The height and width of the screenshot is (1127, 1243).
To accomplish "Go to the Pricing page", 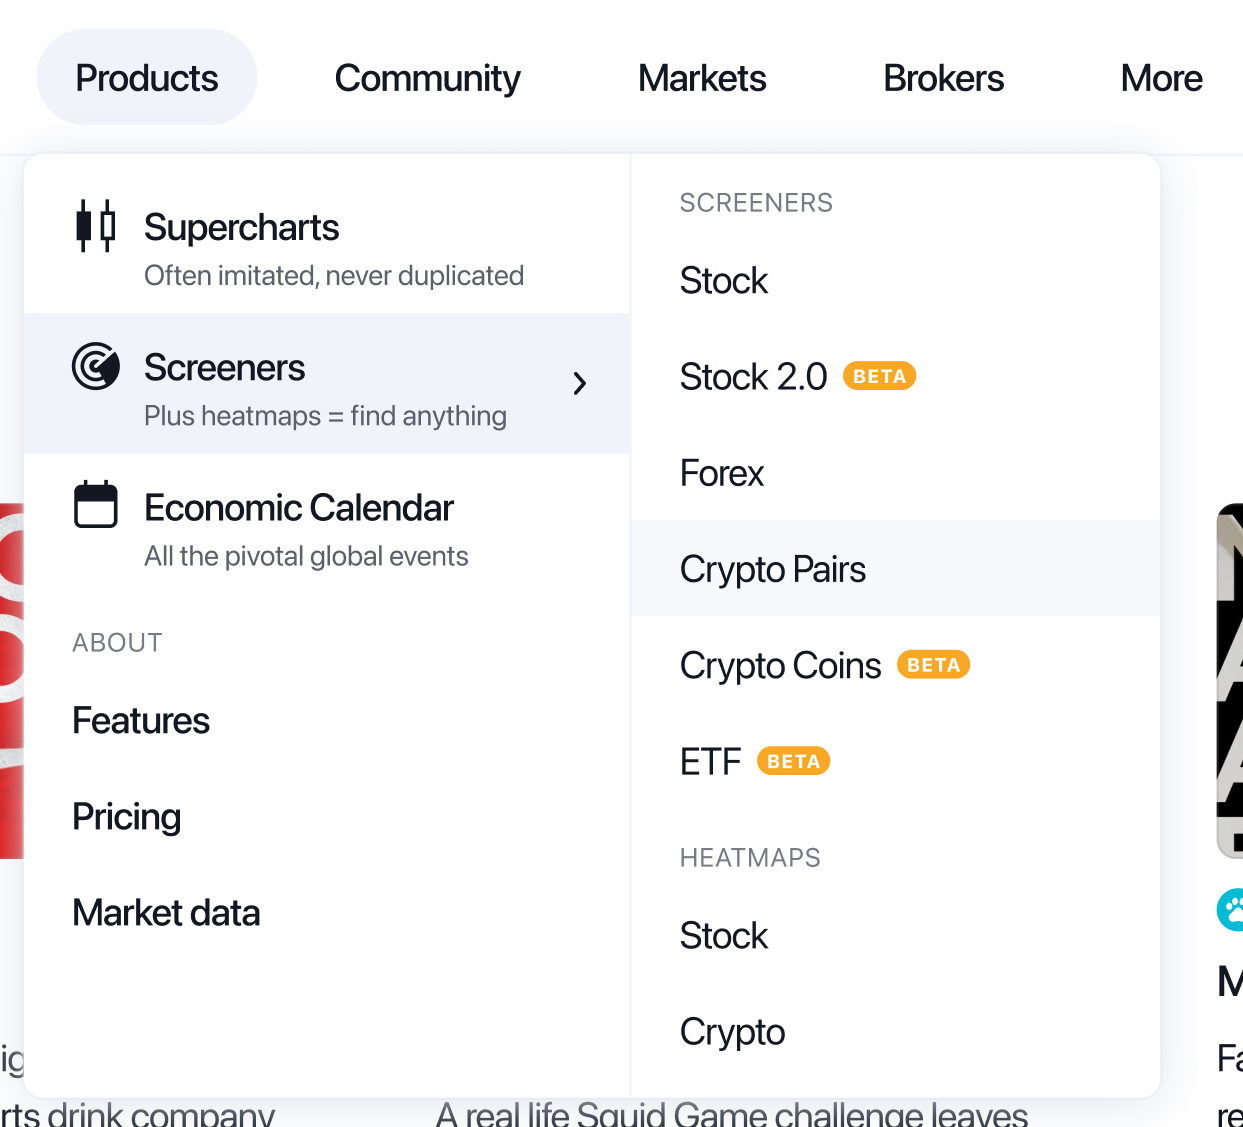I will 127,817.
